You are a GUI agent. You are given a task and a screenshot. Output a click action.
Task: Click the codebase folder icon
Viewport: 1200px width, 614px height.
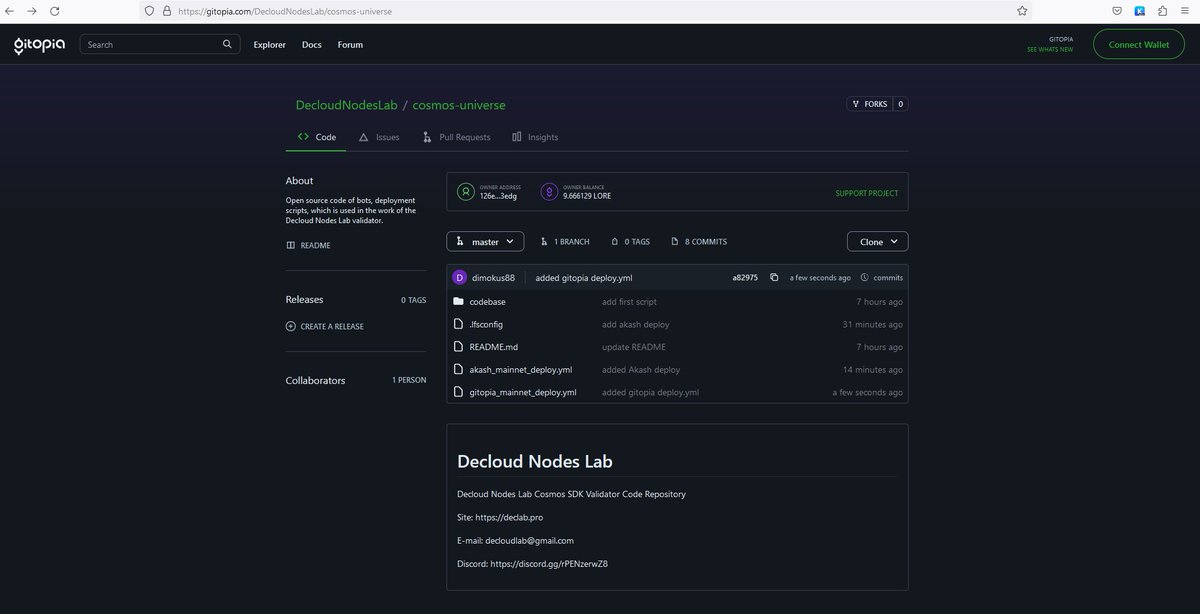[x=458, y=301]
